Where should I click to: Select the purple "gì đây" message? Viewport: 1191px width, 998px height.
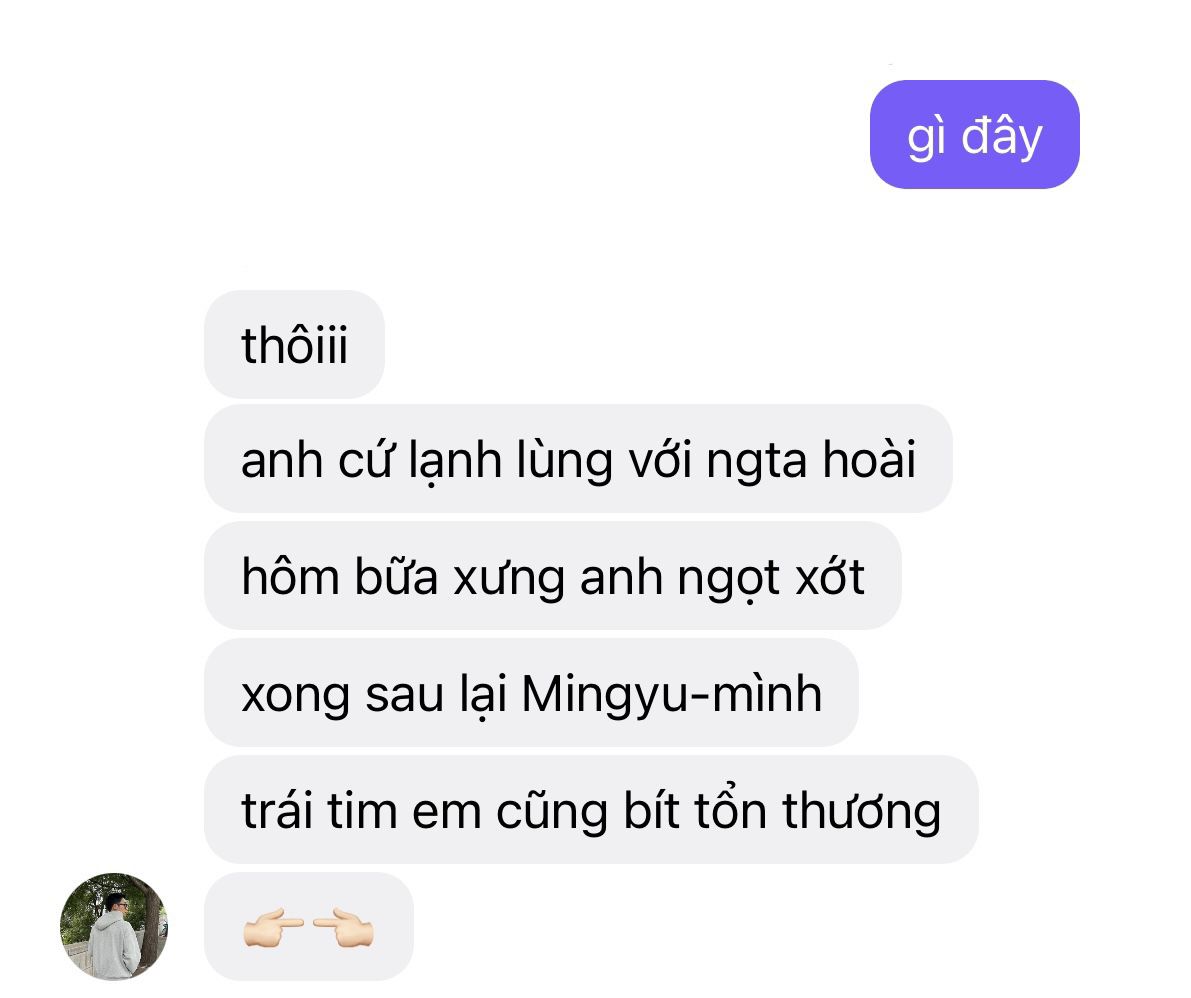tap(975, 134)
